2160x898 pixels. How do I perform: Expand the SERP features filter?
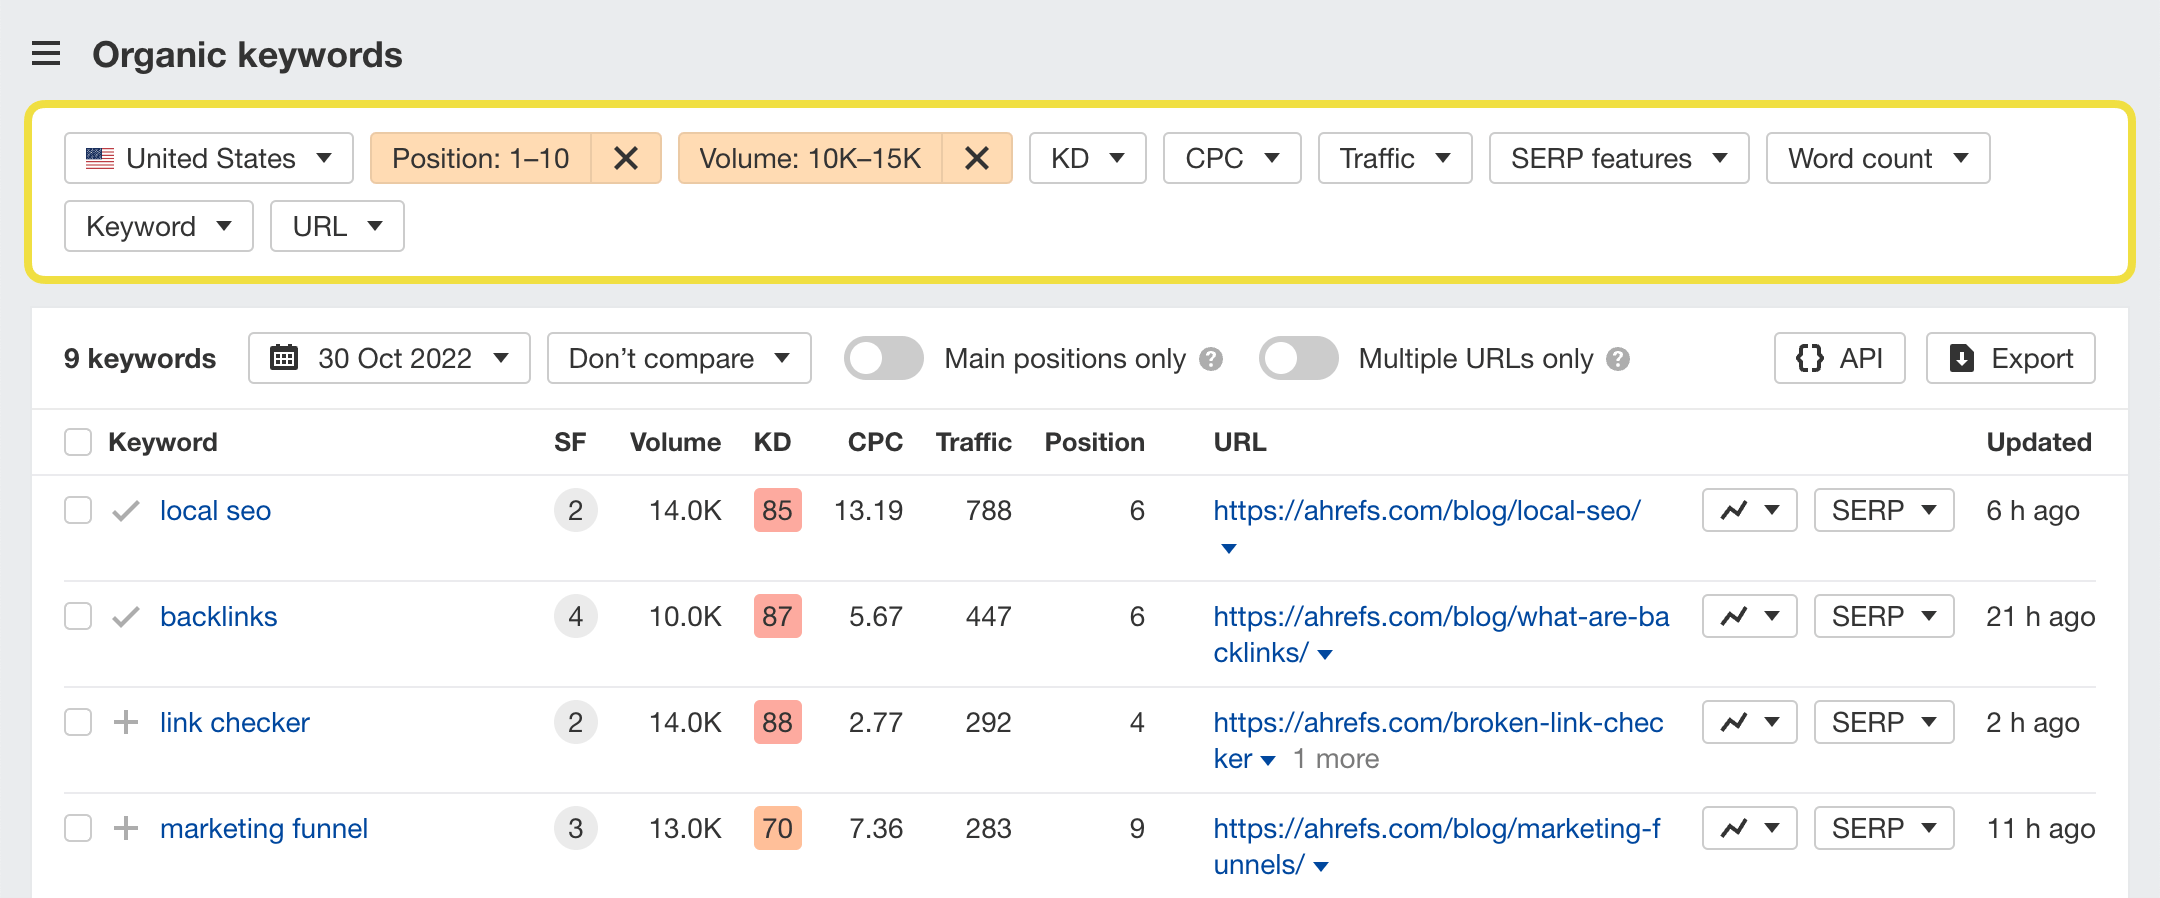(1618, 158)
